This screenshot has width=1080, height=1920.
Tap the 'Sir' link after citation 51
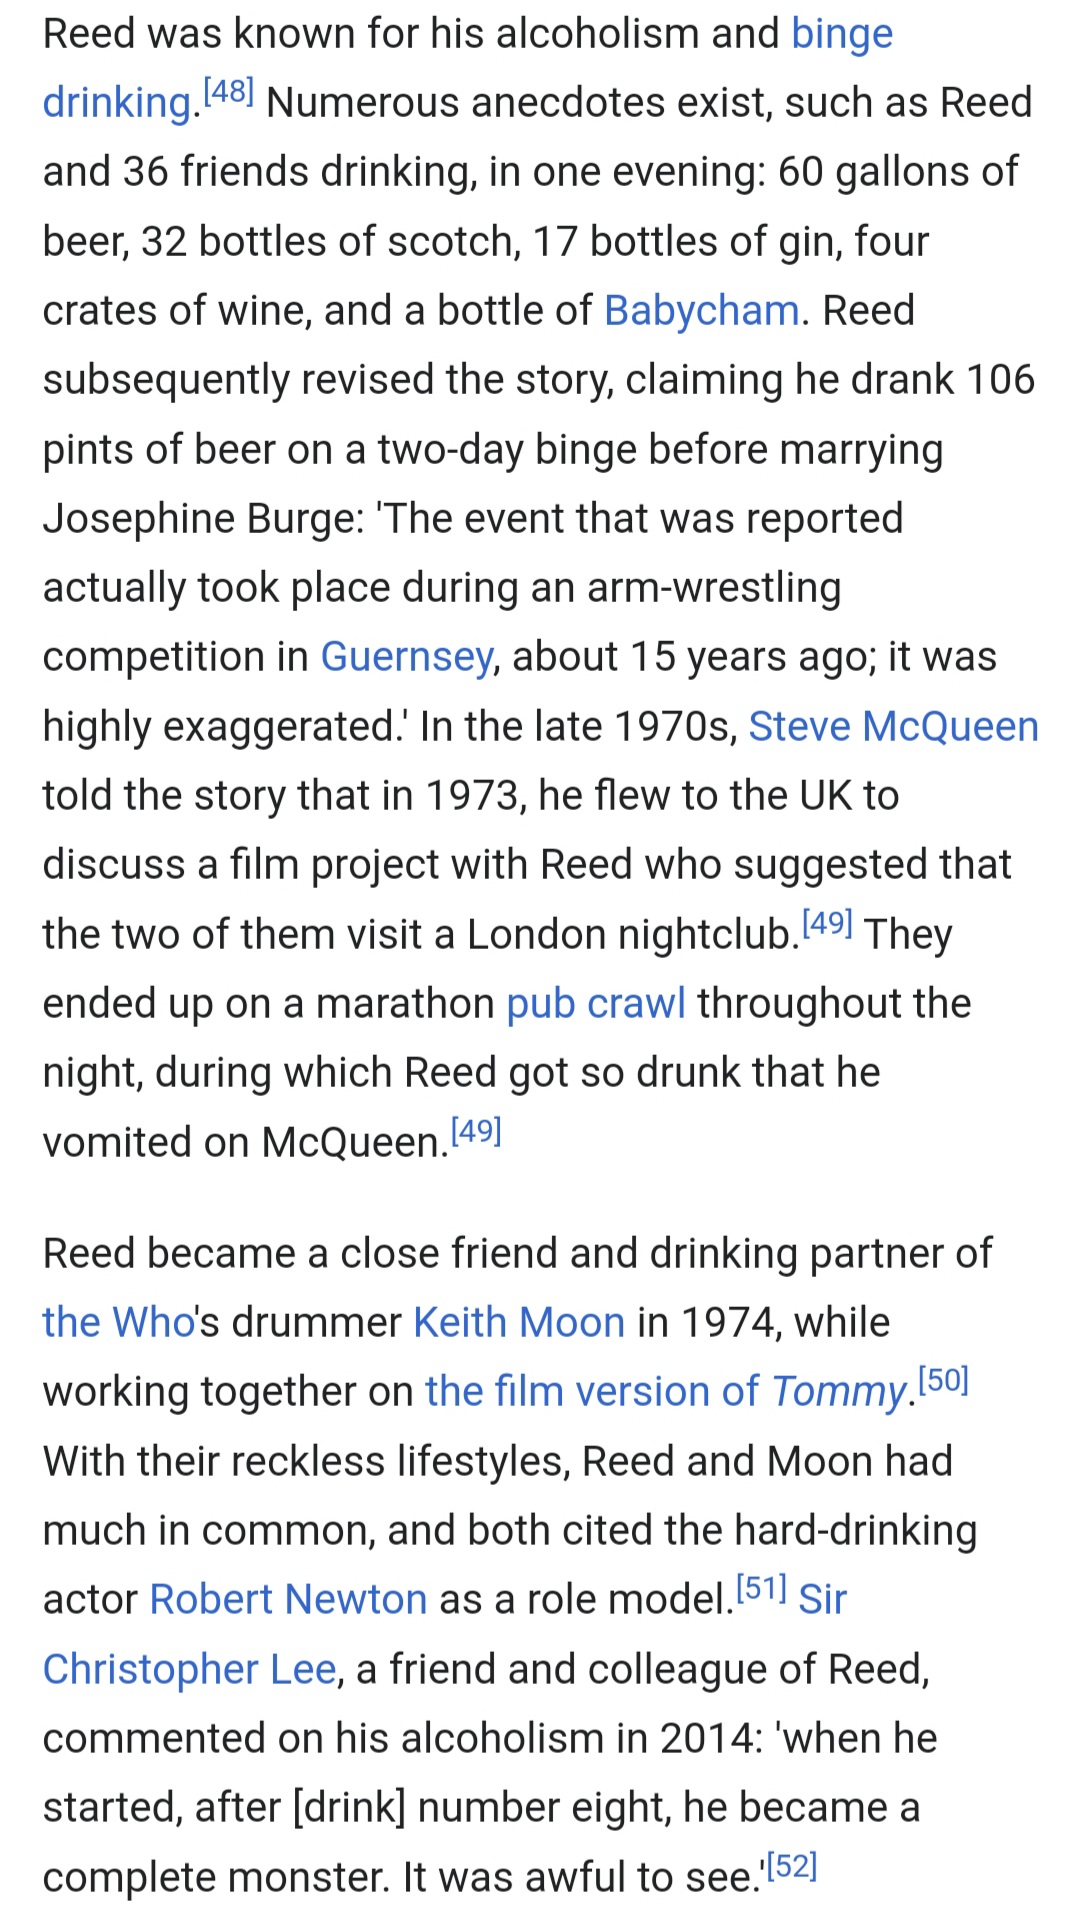pos(823,1600)
